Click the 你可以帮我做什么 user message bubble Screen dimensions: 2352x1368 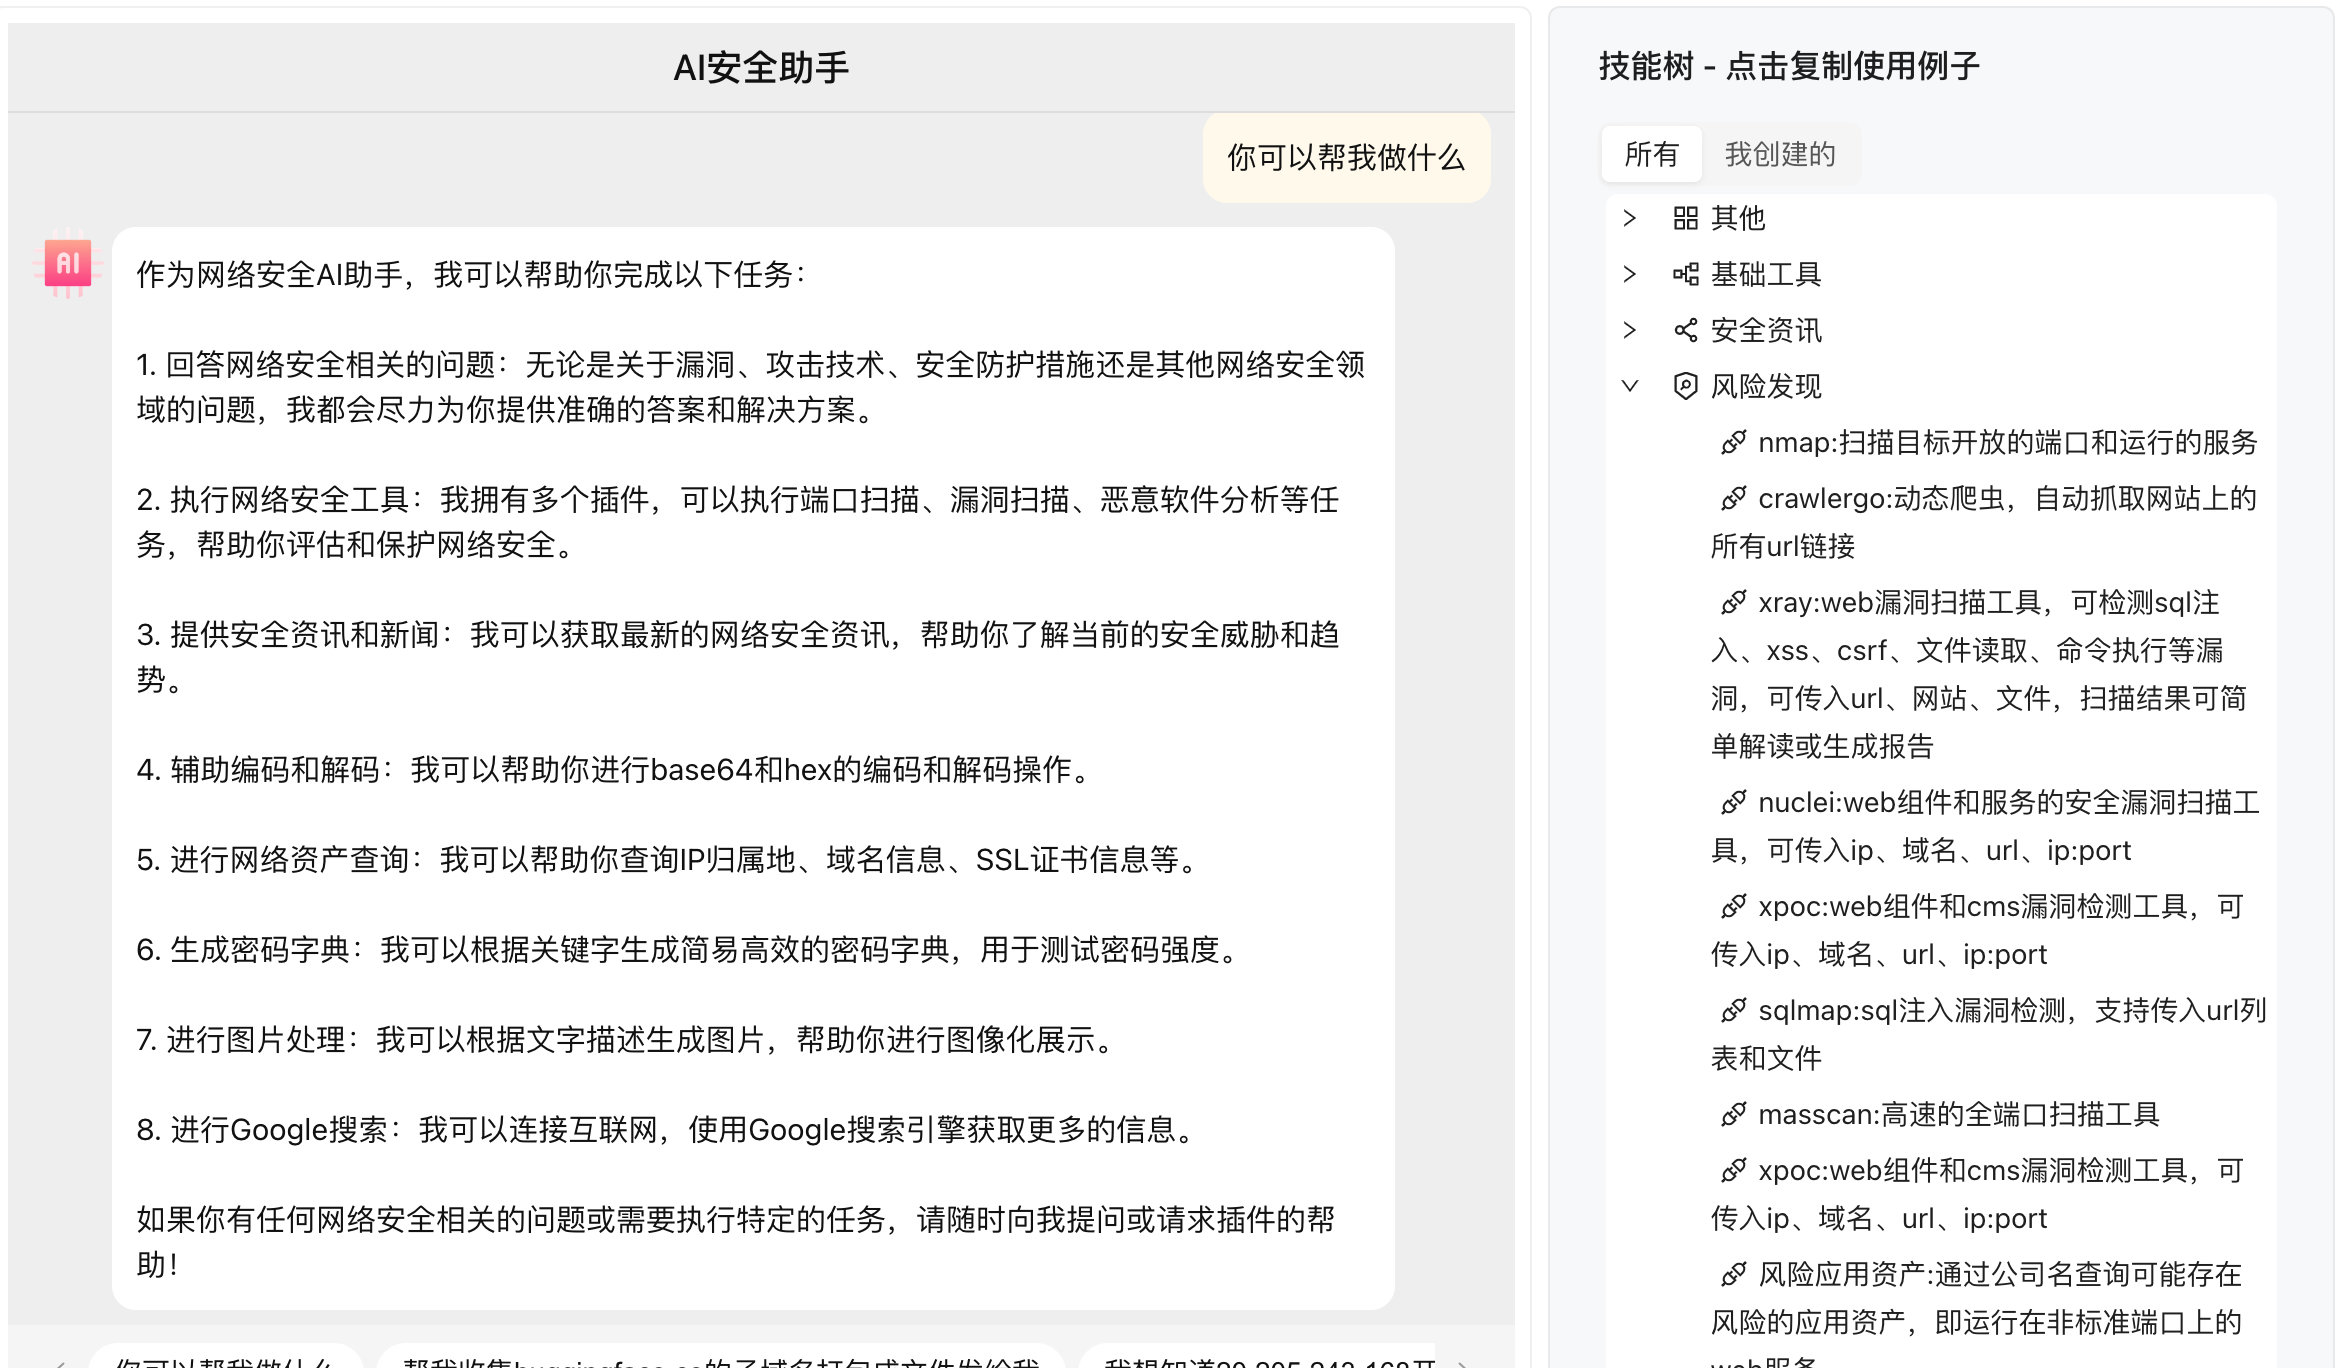(x=1345, y=158)
